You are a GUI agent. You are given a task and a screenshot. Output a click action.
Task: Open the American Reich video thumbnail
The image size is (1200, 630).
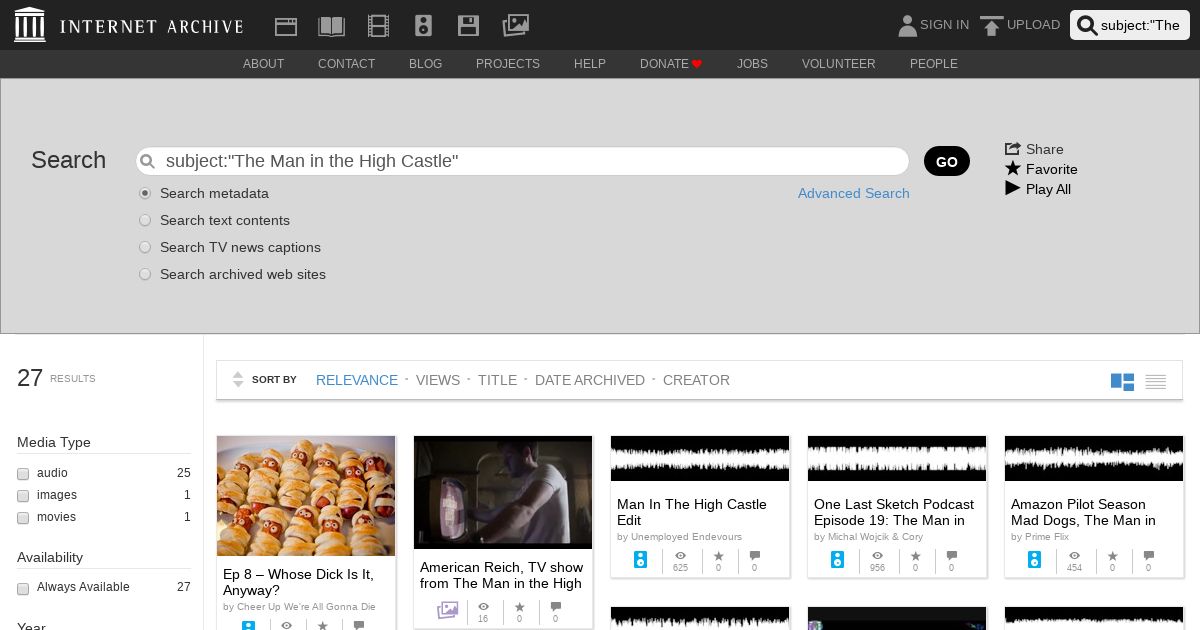(503, 492)
